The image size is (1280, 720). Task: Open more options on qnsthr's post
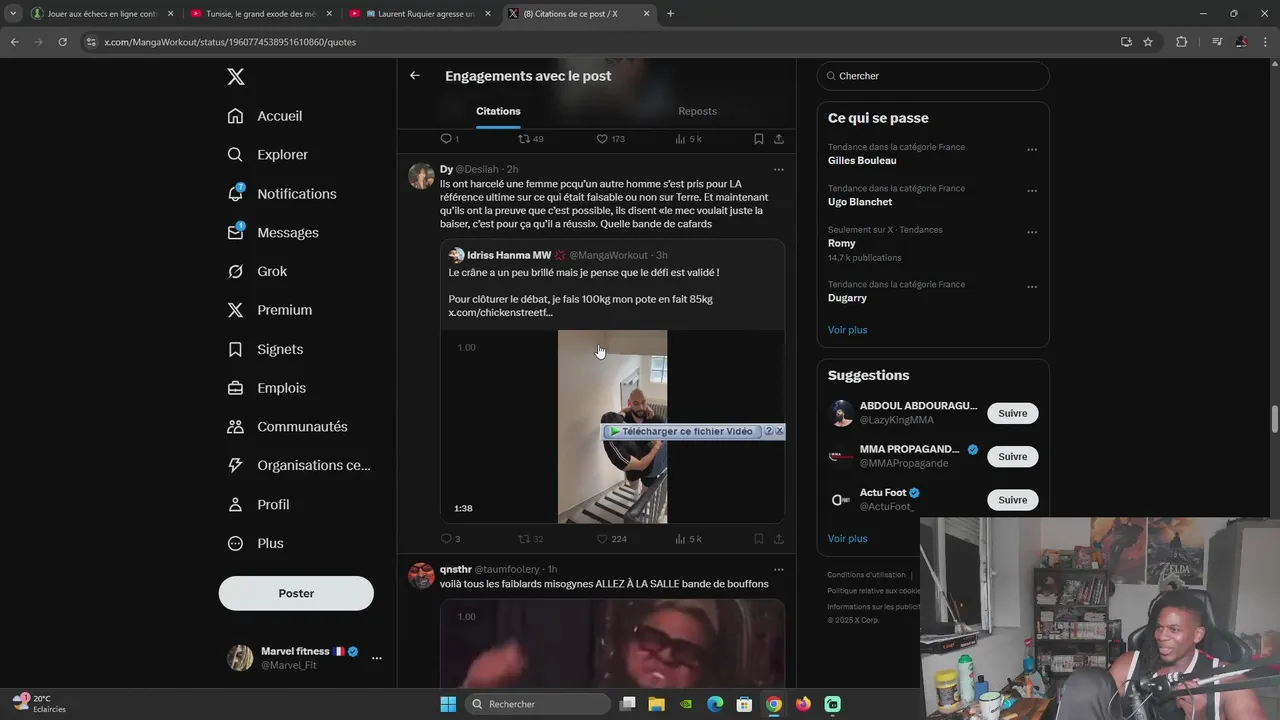click(778, 569)
